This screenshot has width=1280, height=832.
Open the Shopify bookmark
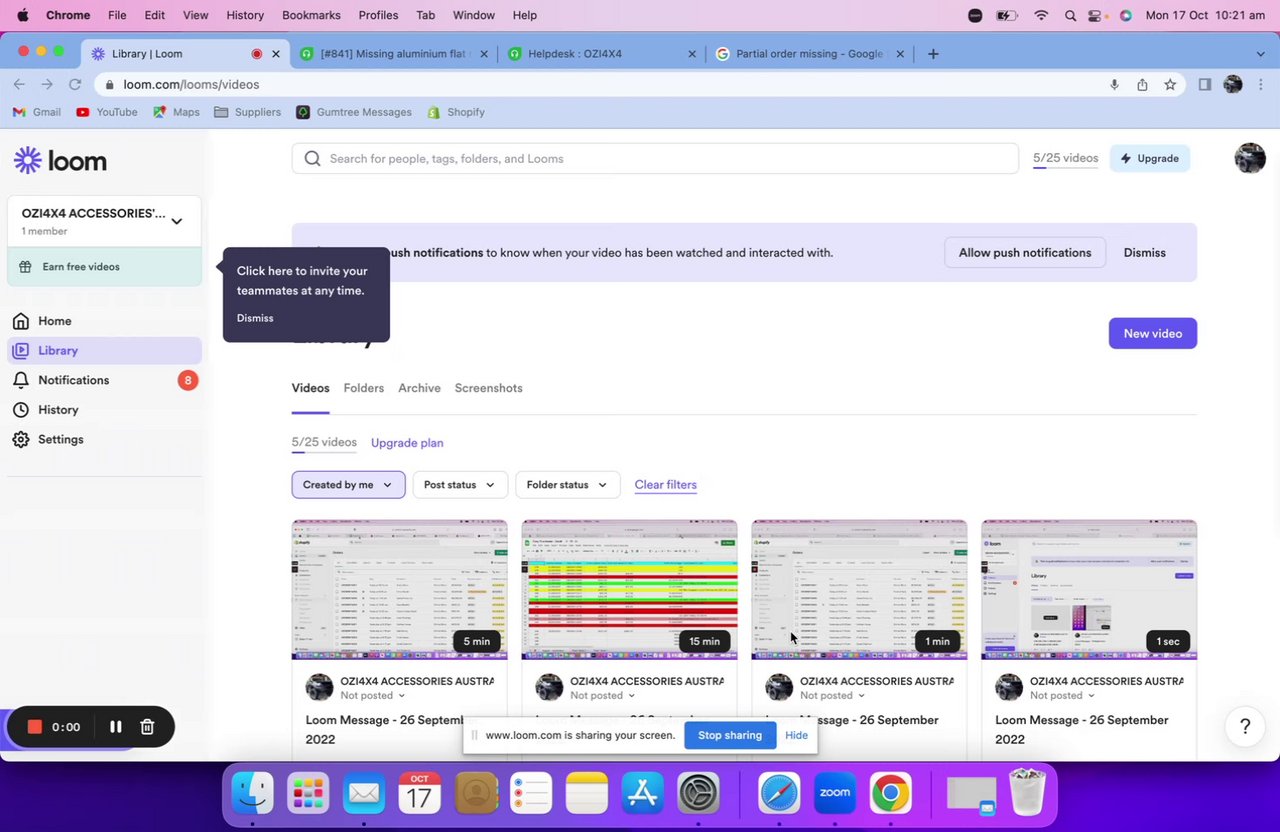click(x=456, y=112)
